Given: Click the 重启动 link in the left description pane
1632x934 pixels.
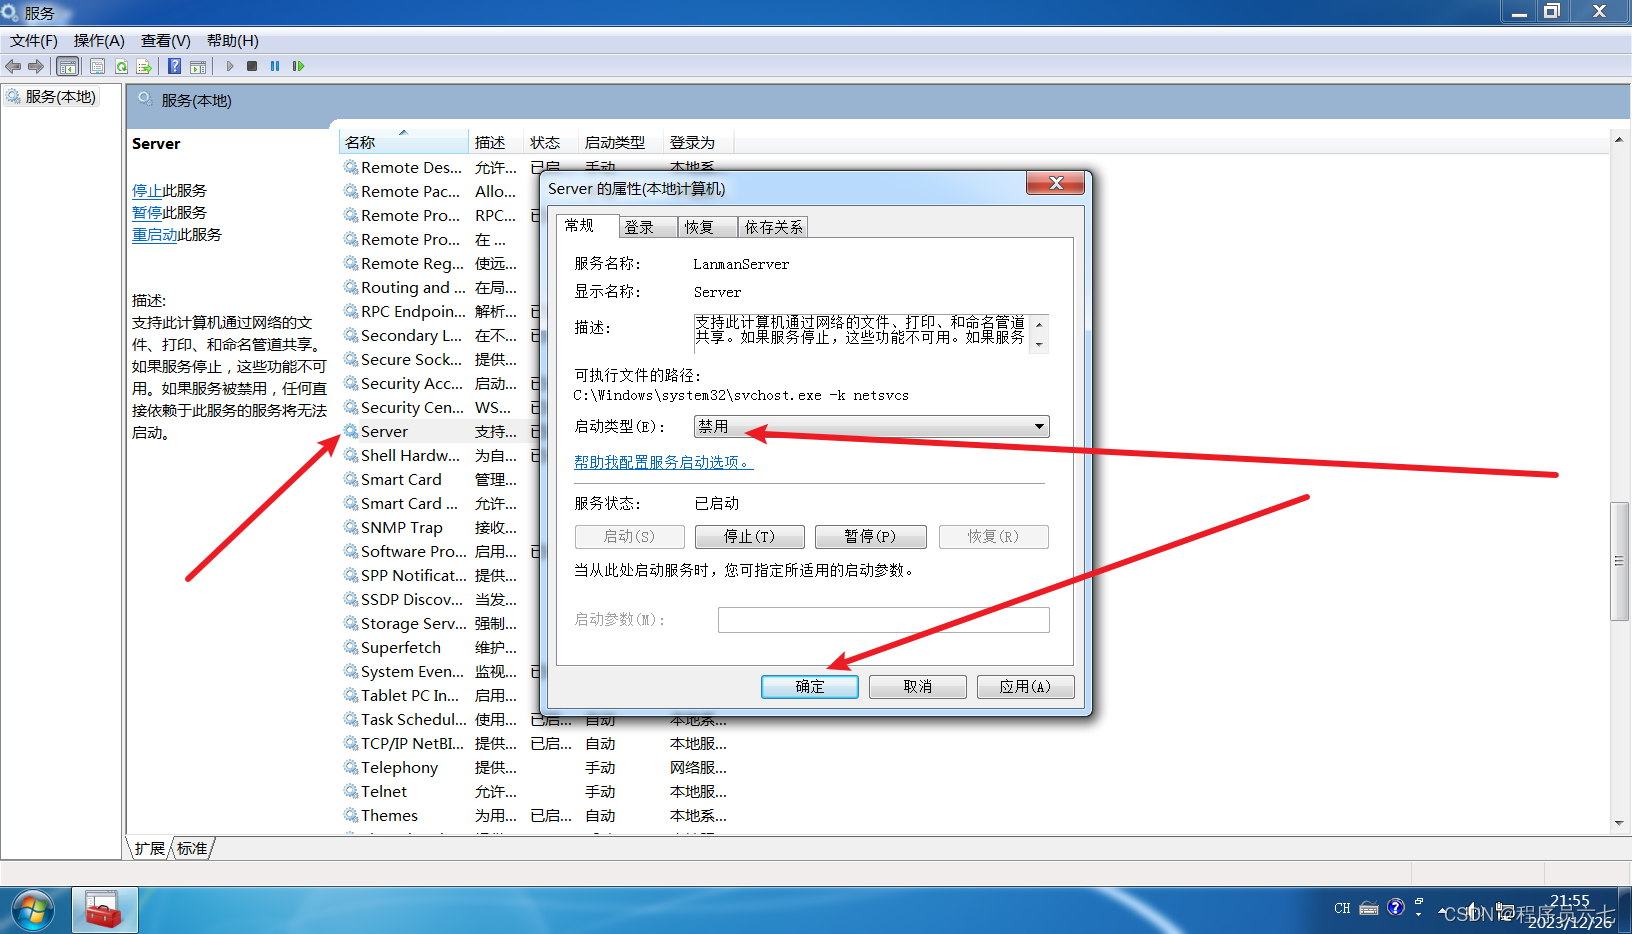Looking at the screenshot, I should coord(154,234).
